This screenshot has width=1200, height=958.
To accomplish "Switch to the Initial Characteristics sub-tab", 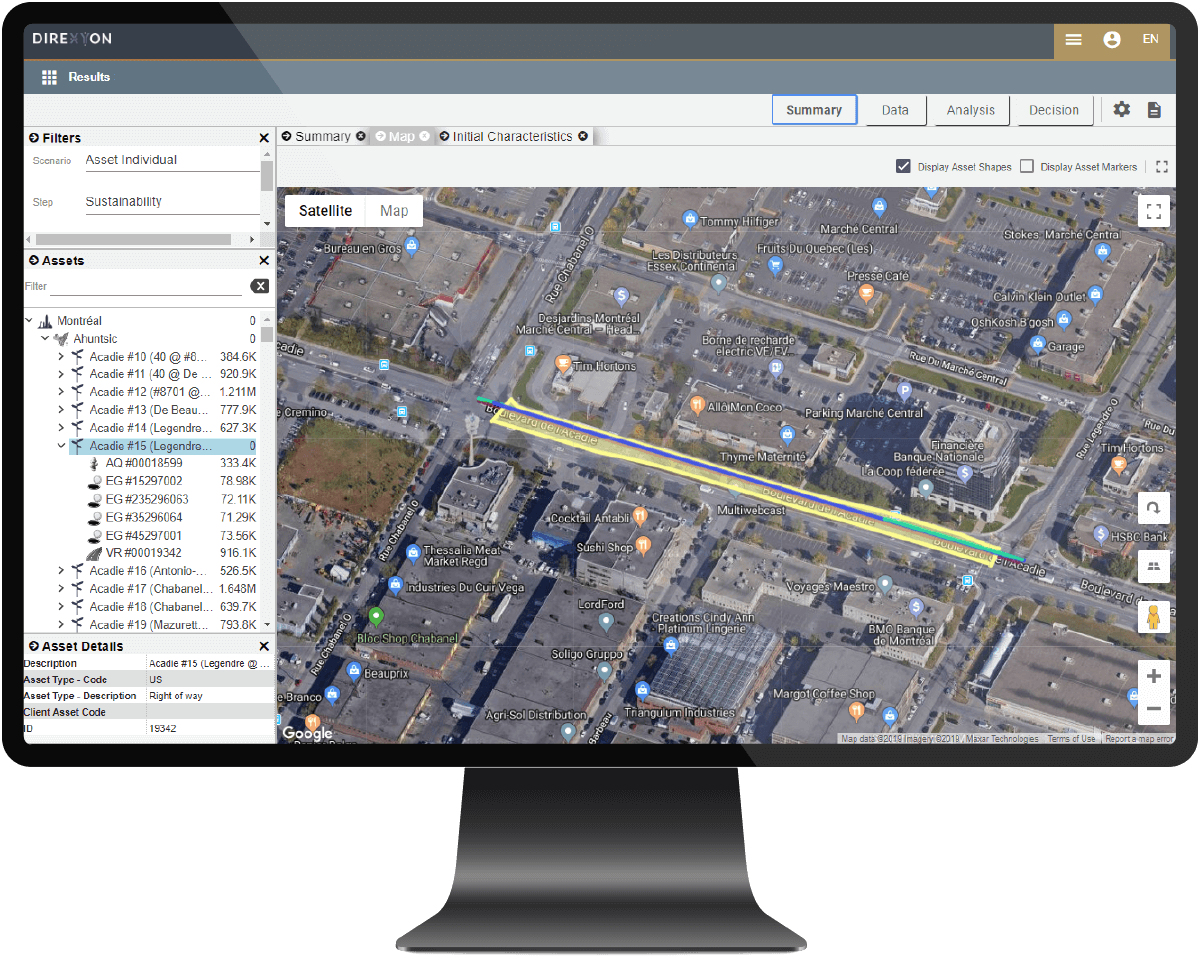I will point(512,136).
